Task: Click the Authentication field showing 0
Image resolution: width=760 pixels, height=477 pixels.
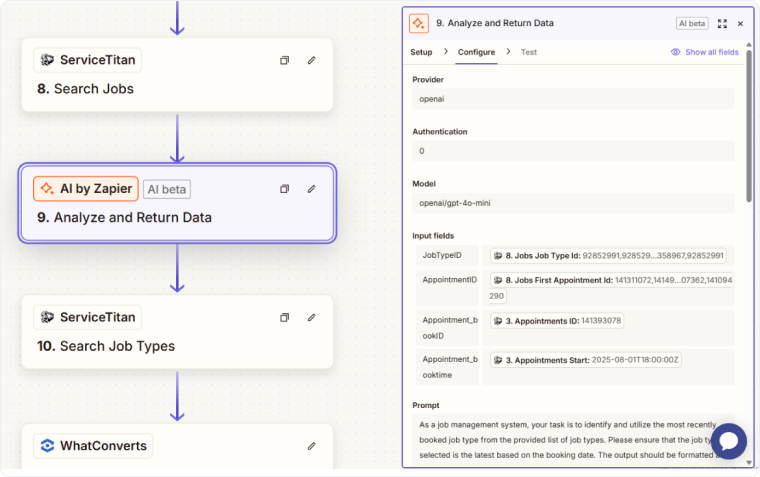Action: (573, 151)
